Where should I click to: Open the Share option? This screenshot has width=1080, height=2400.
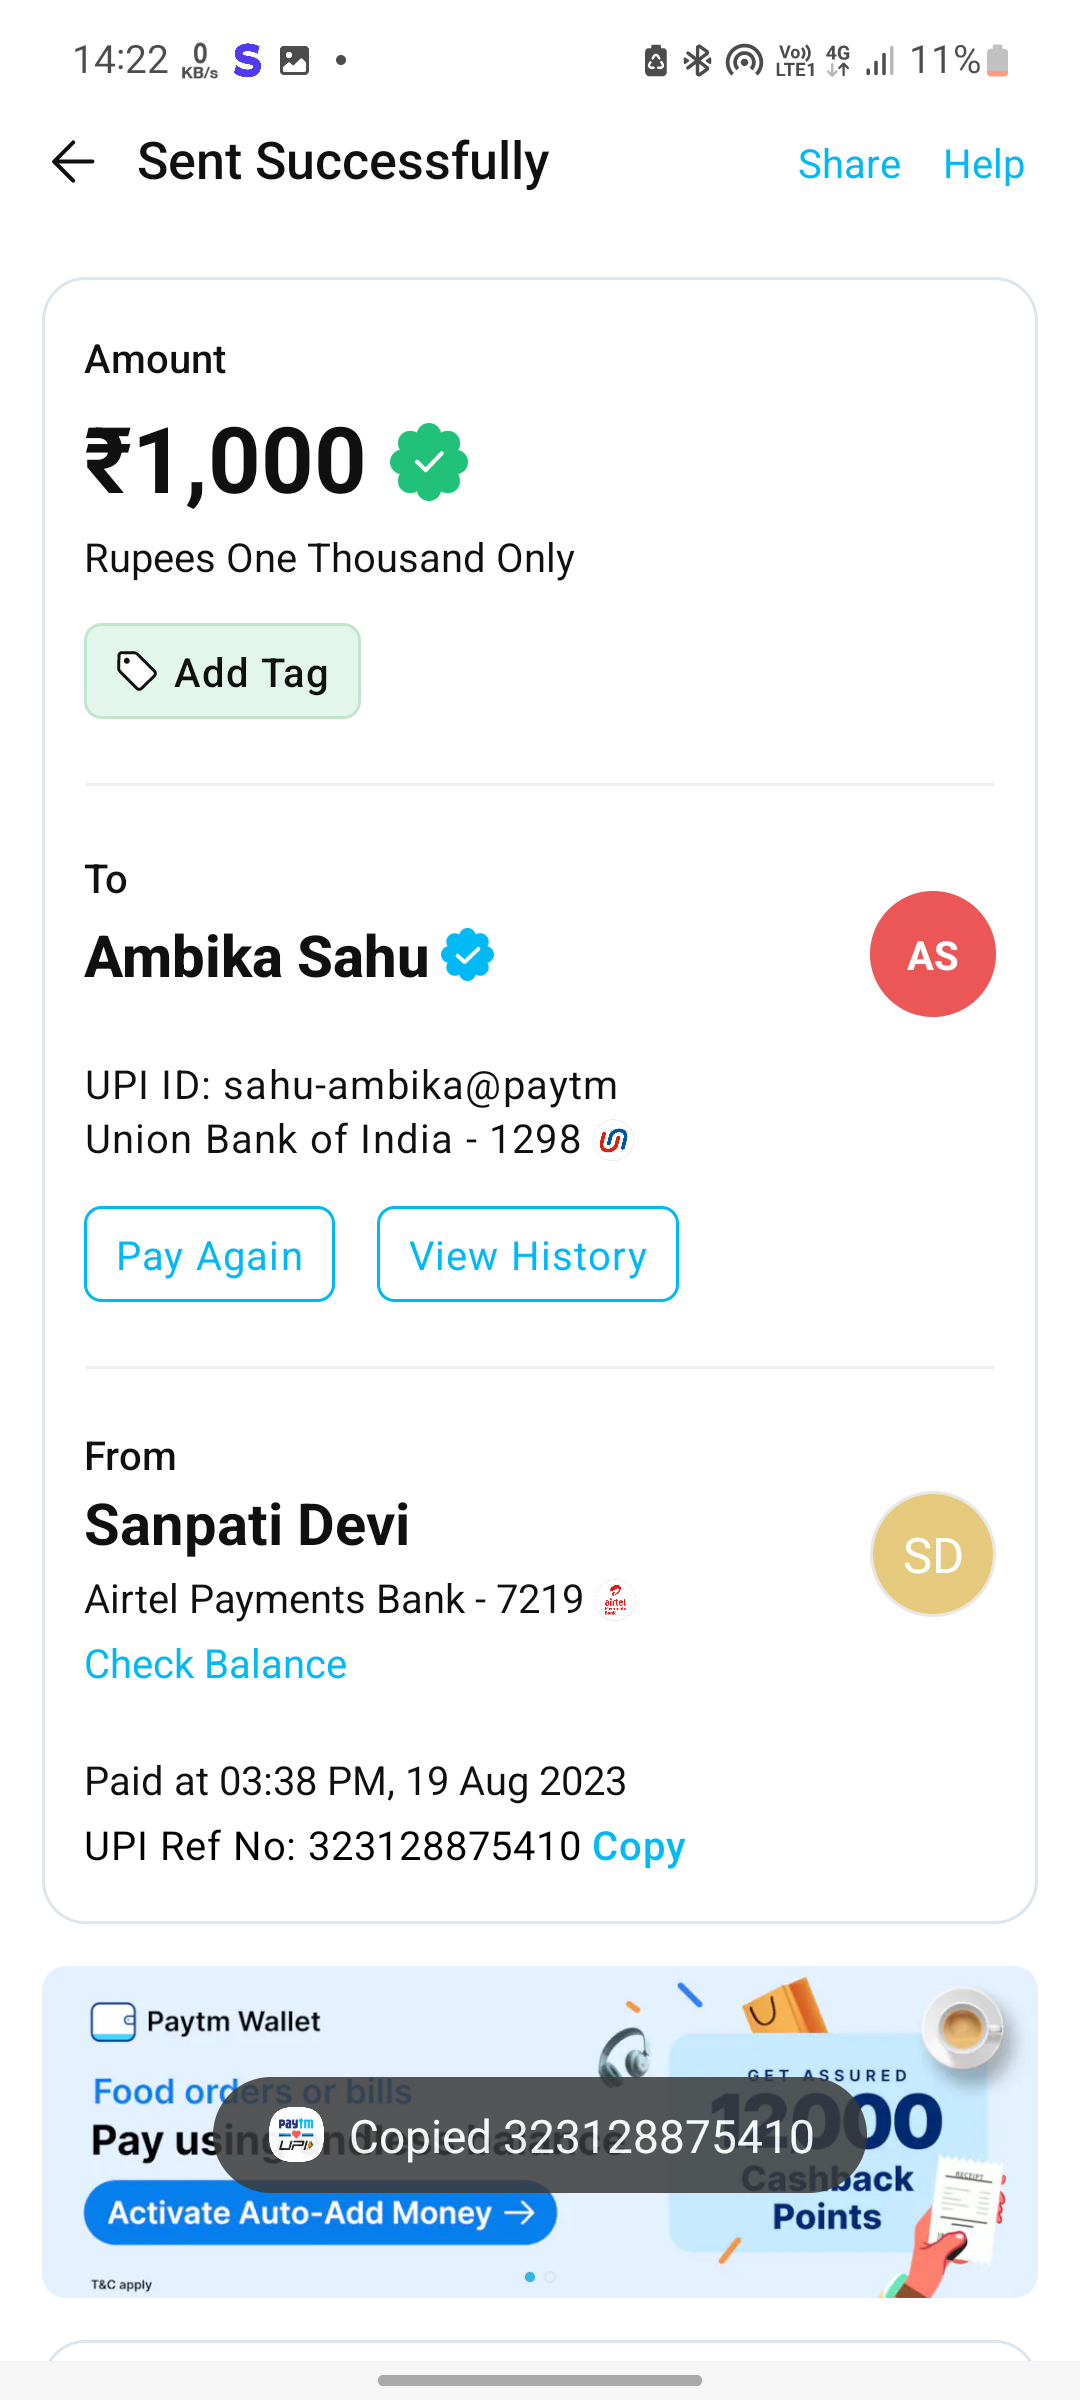pos(849,164)
